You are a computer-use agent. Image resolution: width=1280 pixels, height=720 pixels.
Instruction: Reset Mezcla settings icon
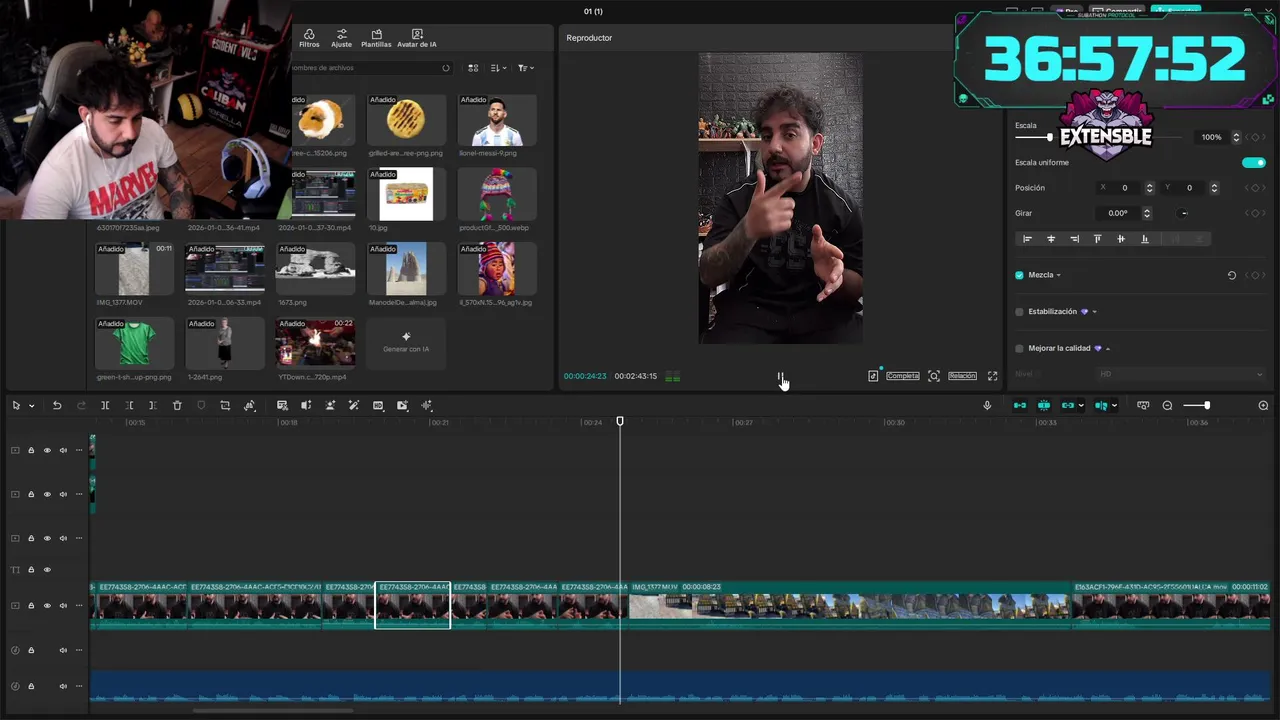coord(1231,275)
